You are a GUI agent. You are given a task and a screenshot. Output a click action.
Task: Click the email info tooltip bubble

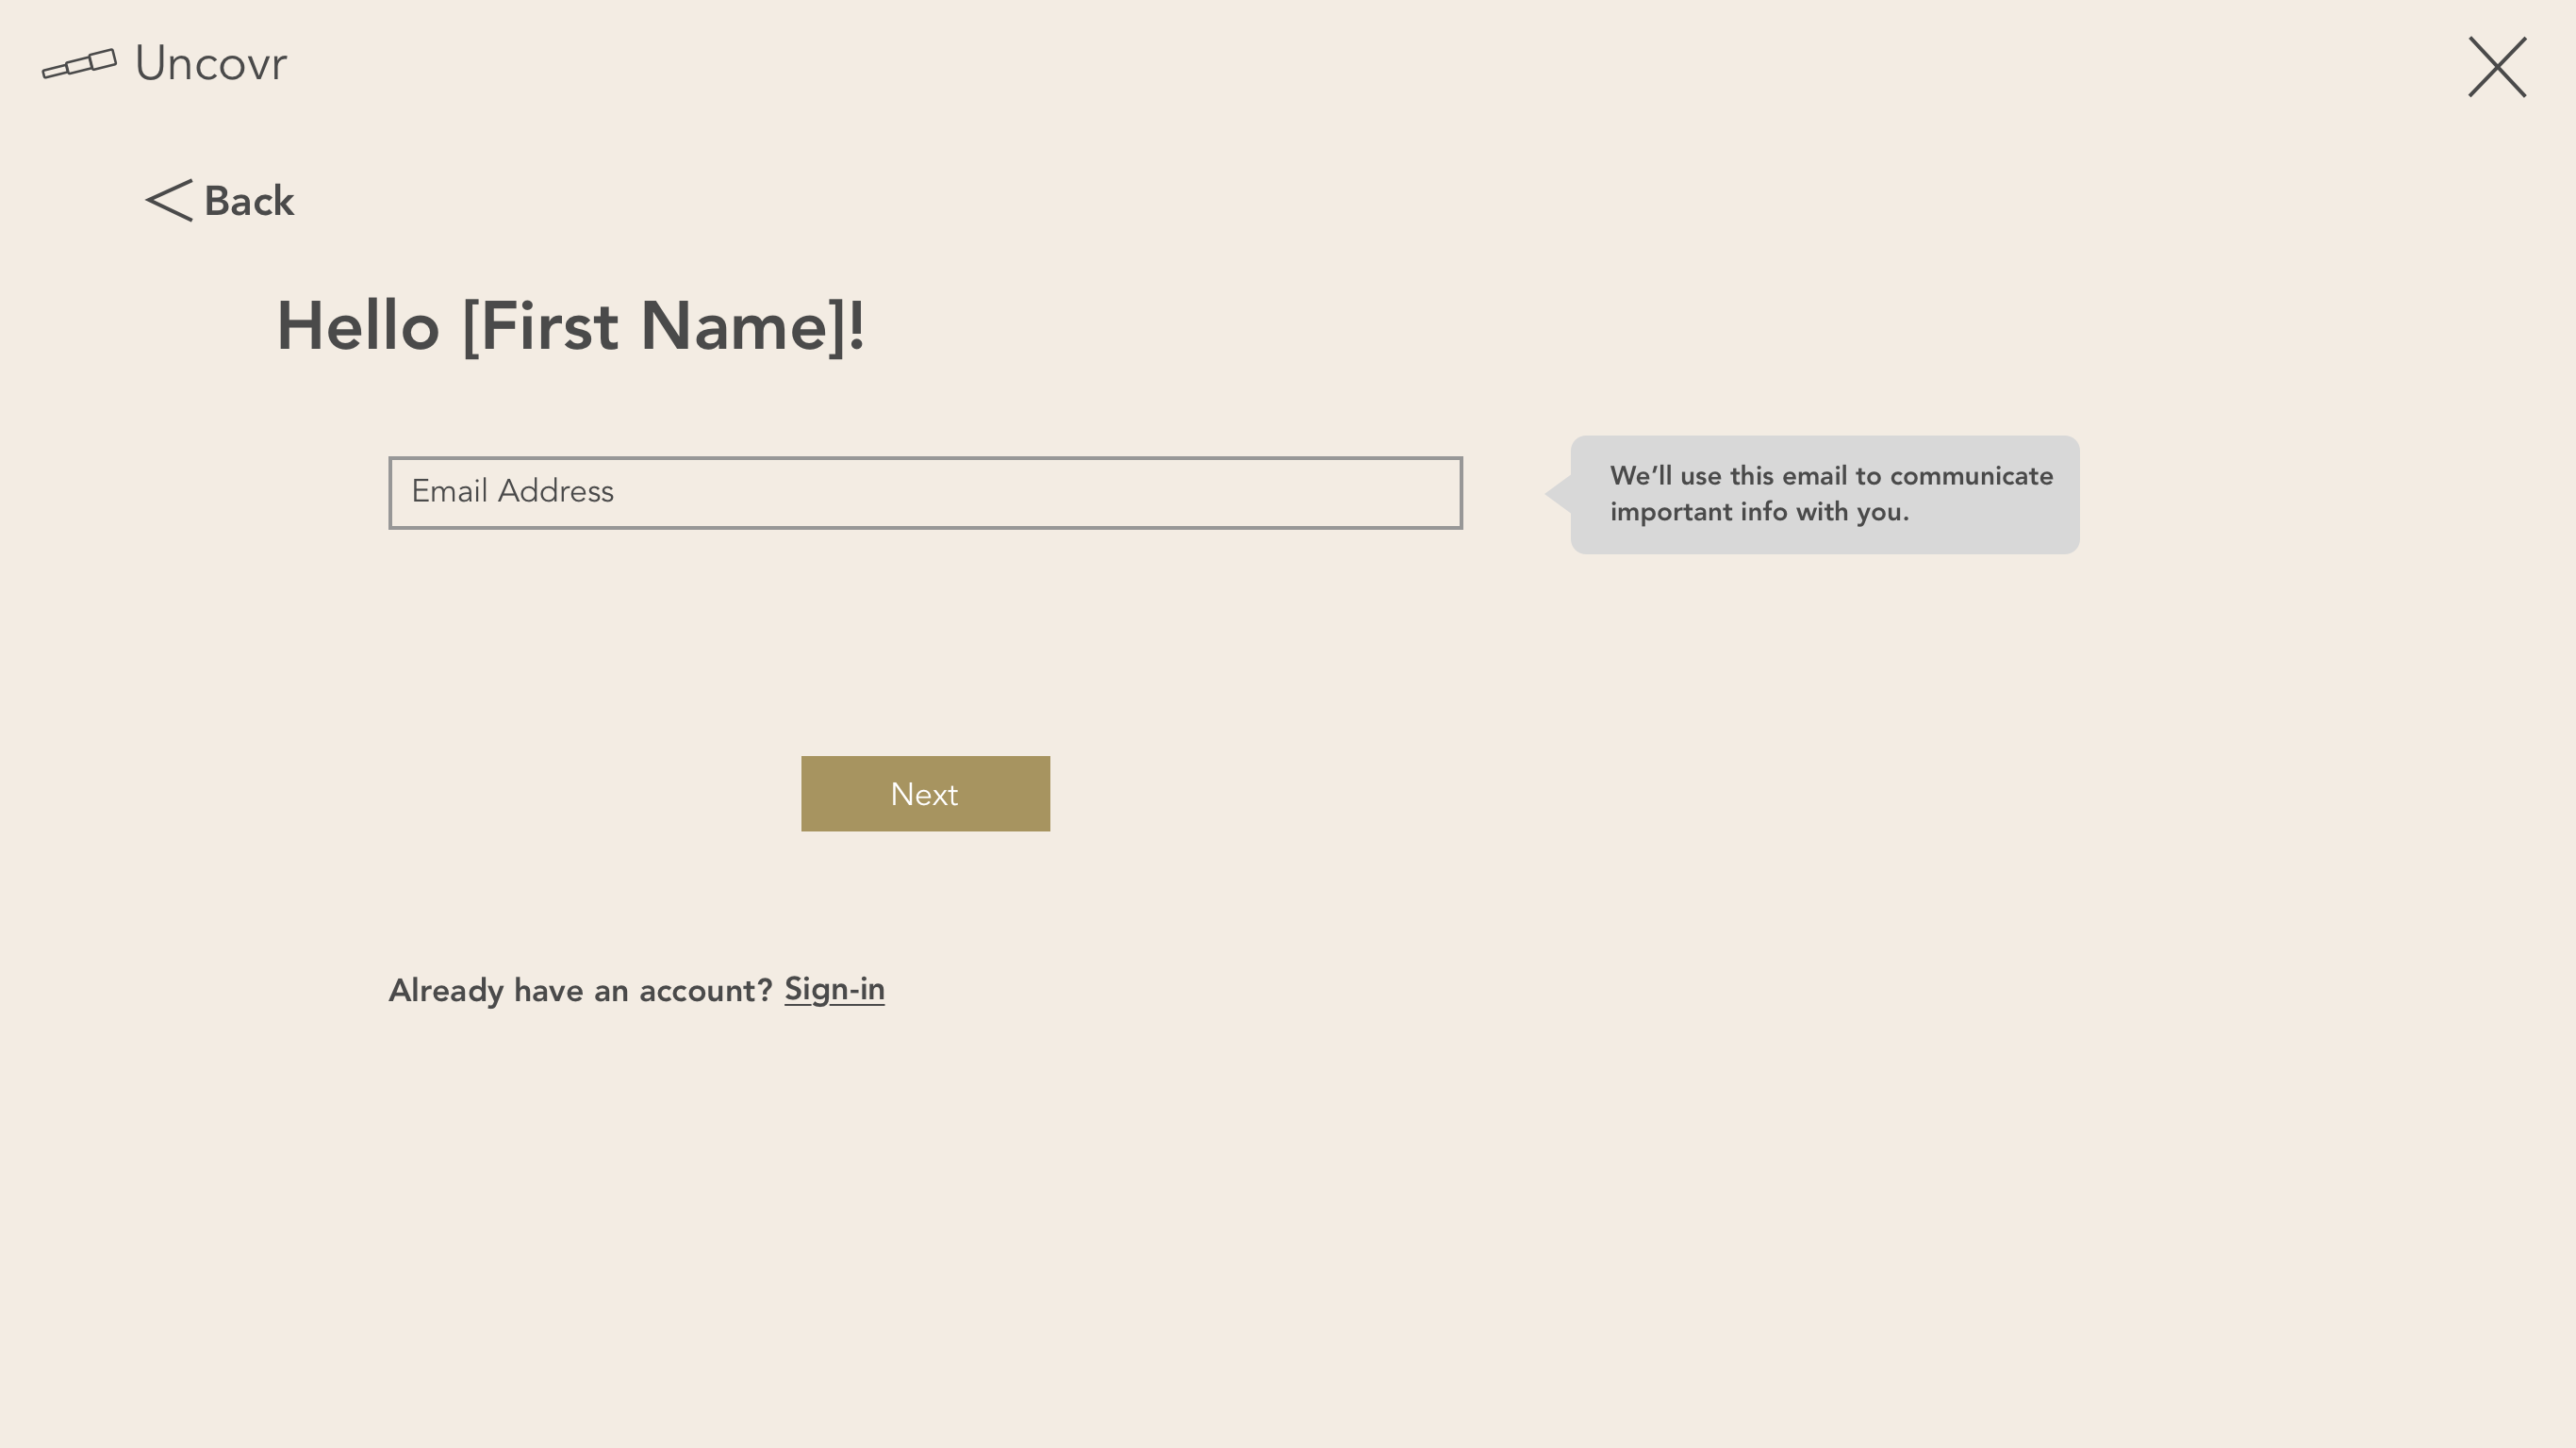click(1824, 494)
